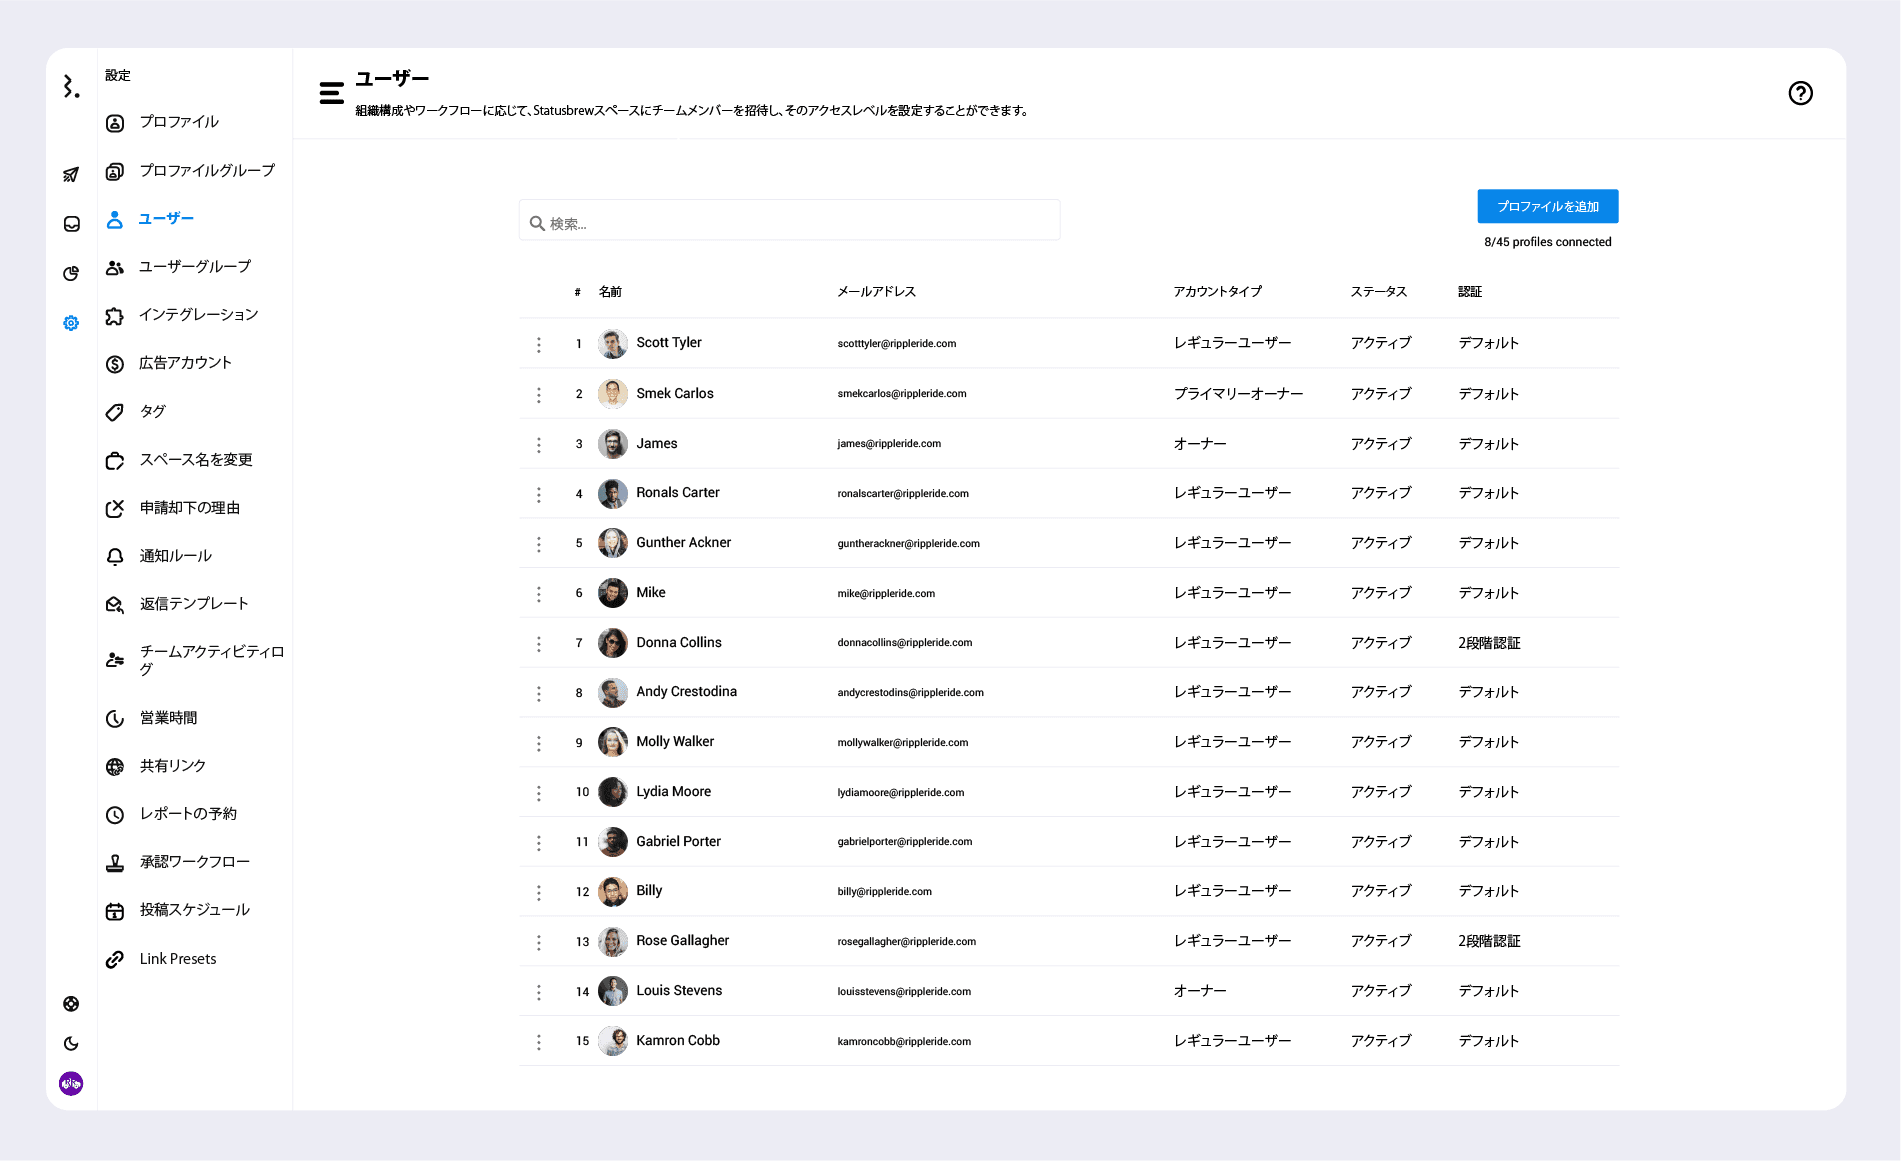Click the プロファイルを追加 button
Screen dimensions: 1901x1161
pyautogui.click(x=1547, y=206)
